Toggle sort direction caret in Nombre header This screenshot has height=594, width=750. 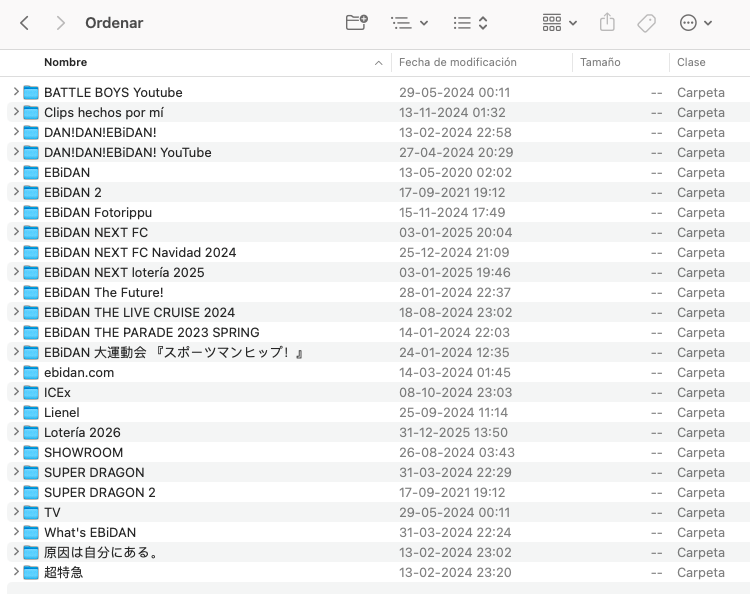[378, 63]
